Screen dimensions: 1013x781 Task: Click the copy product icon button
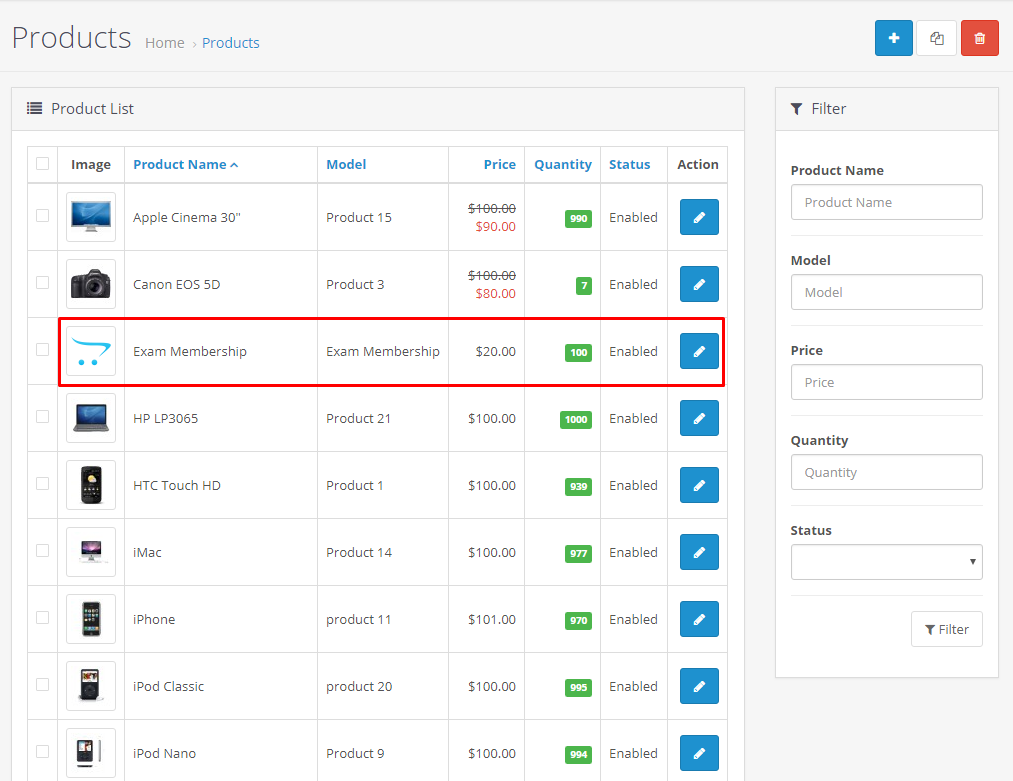tap(937, 38)
